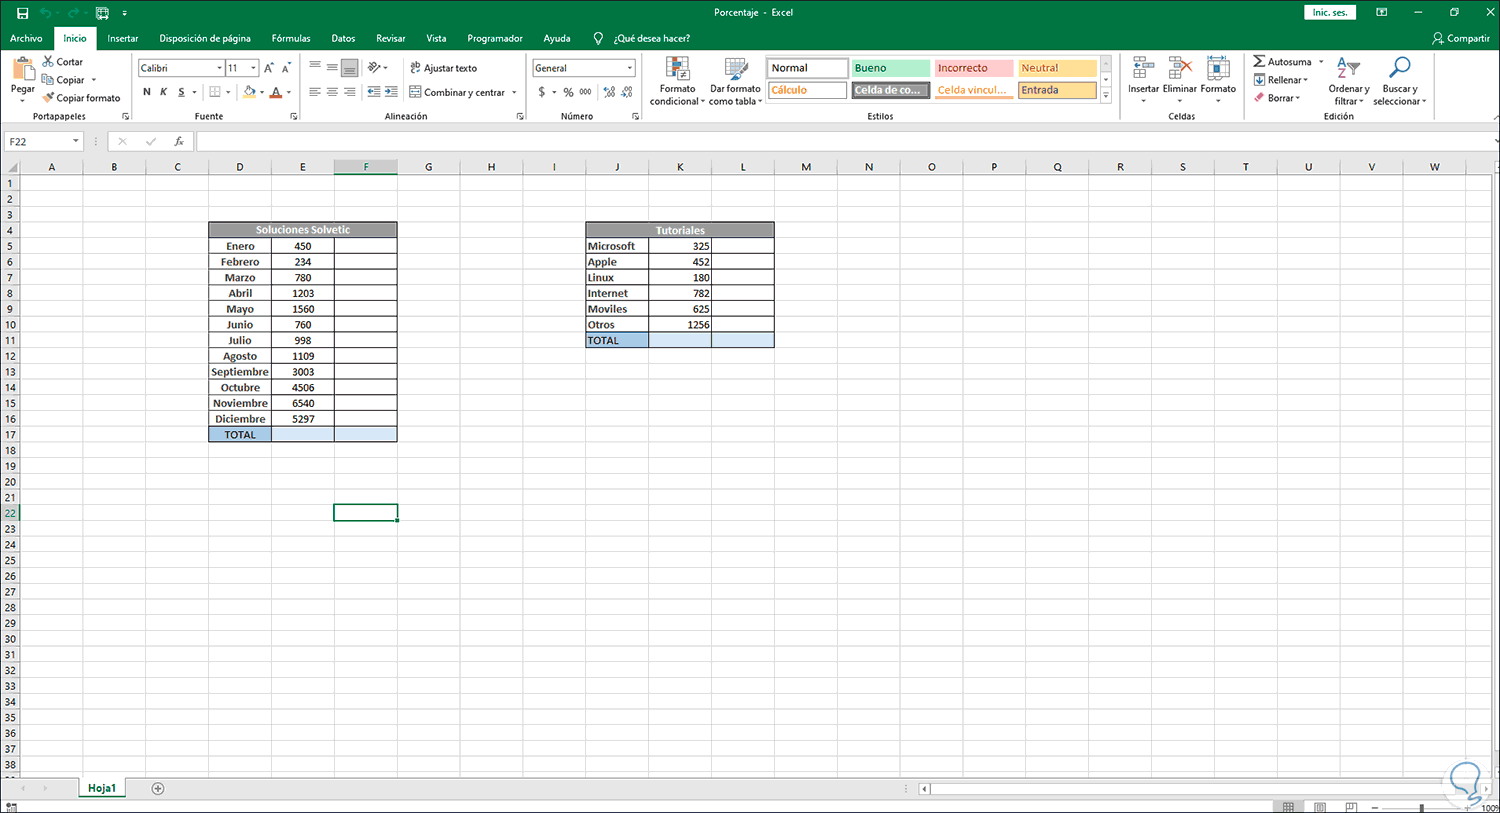Screen dimensions: 1500x813
Task: Add a new sheet with the plus icon
Action: pyautogui.click(x=157, y=789)
